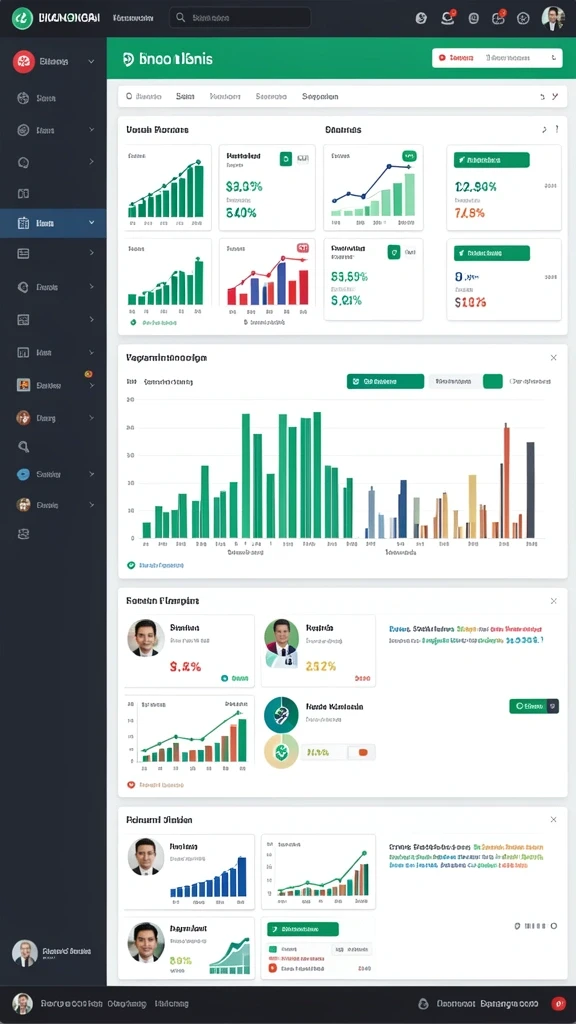Click the green badge on the blue line chart card
576x1024 pixels.
[409, 156]
